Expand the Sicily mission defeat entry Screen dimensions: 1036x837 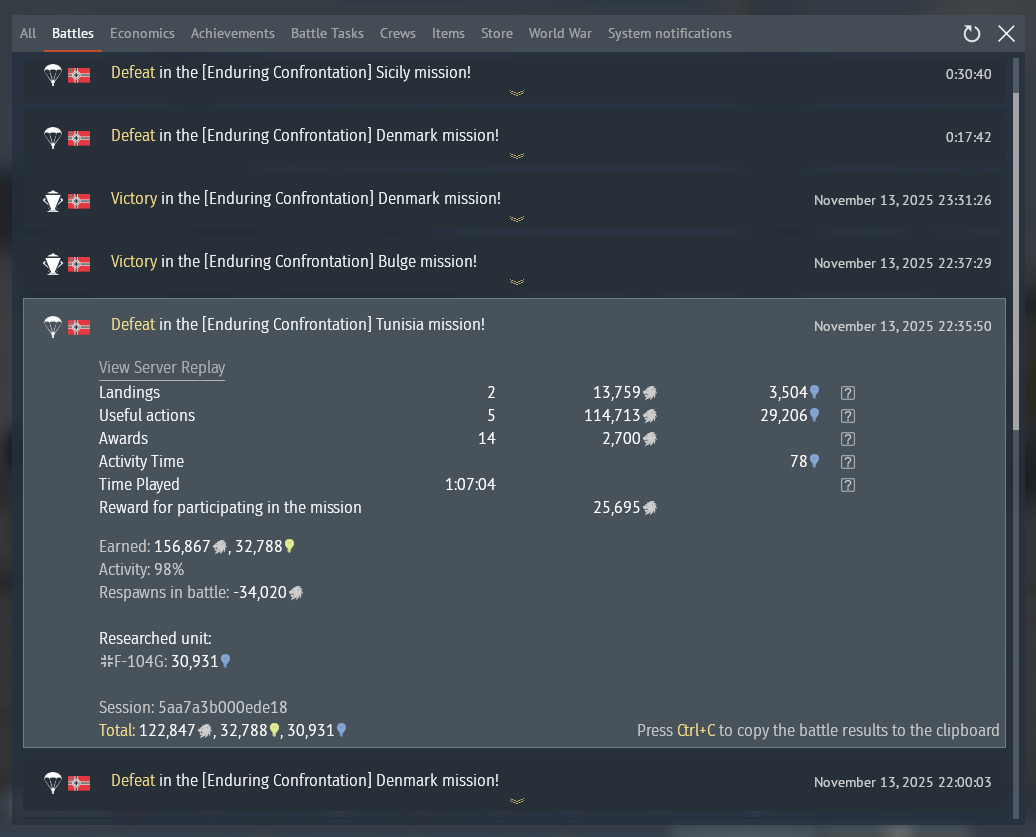coord(517,92)
